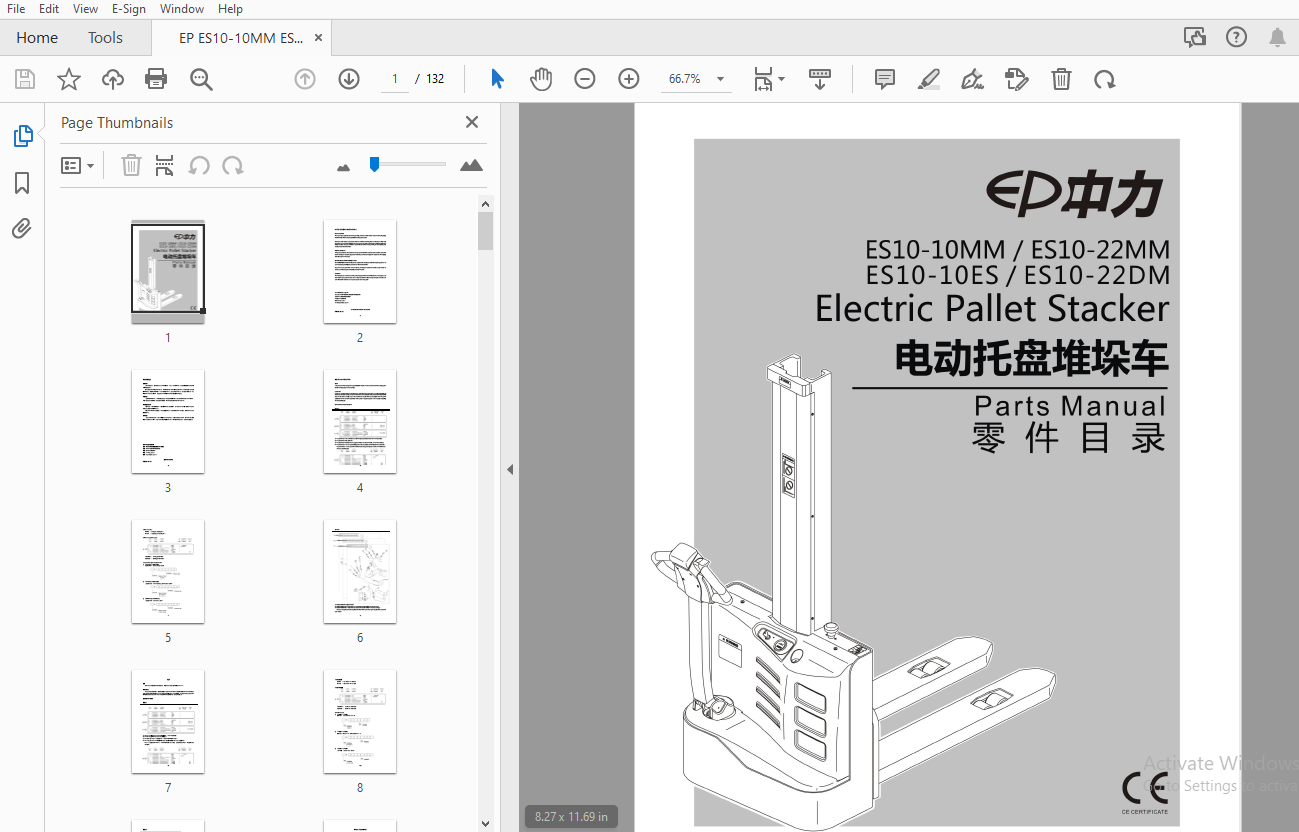This screenshot has height=832, width=1299.
Task: Open the E-Sign menu
Action: pos(128,9)
